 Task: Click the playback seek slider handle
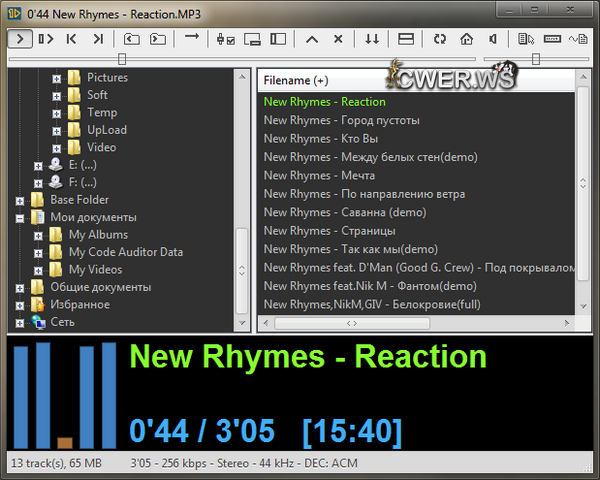pyautogui.click(x=122, y=59)
